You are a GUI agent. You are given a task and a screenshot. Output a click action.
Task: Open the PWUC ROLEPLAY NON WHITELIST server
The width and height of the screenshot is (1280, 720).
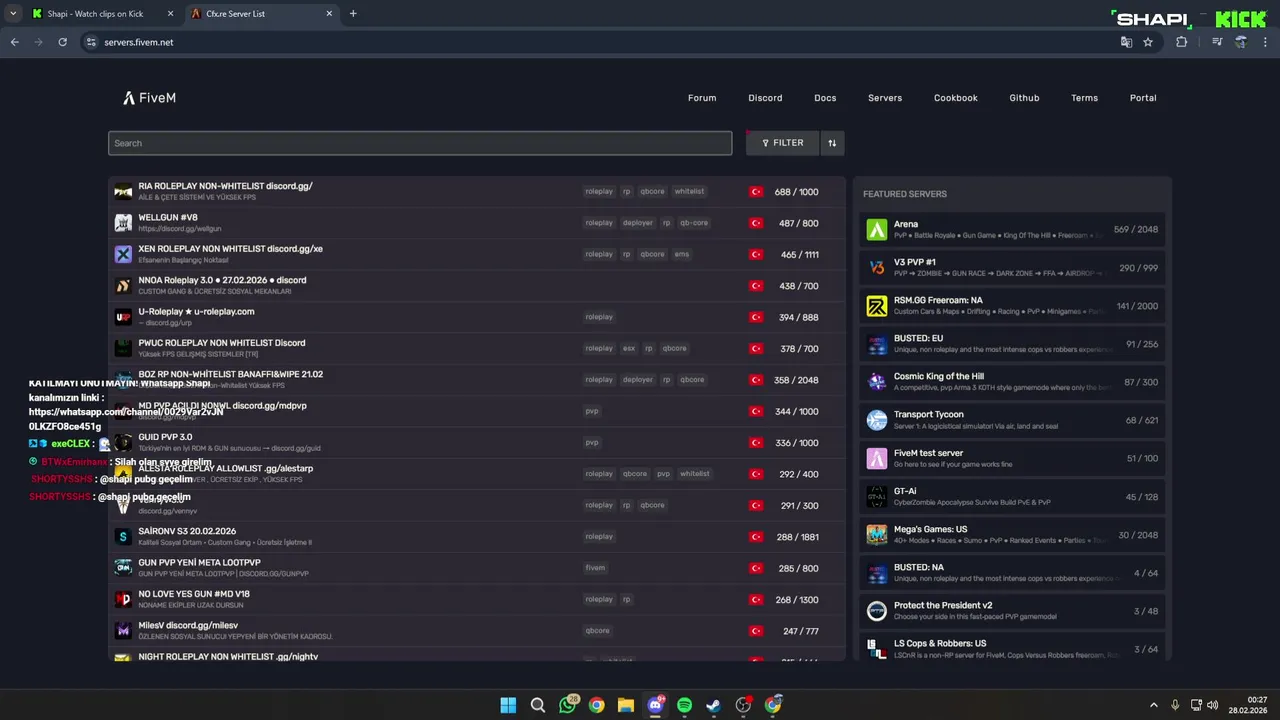click(x=477, y=348)
